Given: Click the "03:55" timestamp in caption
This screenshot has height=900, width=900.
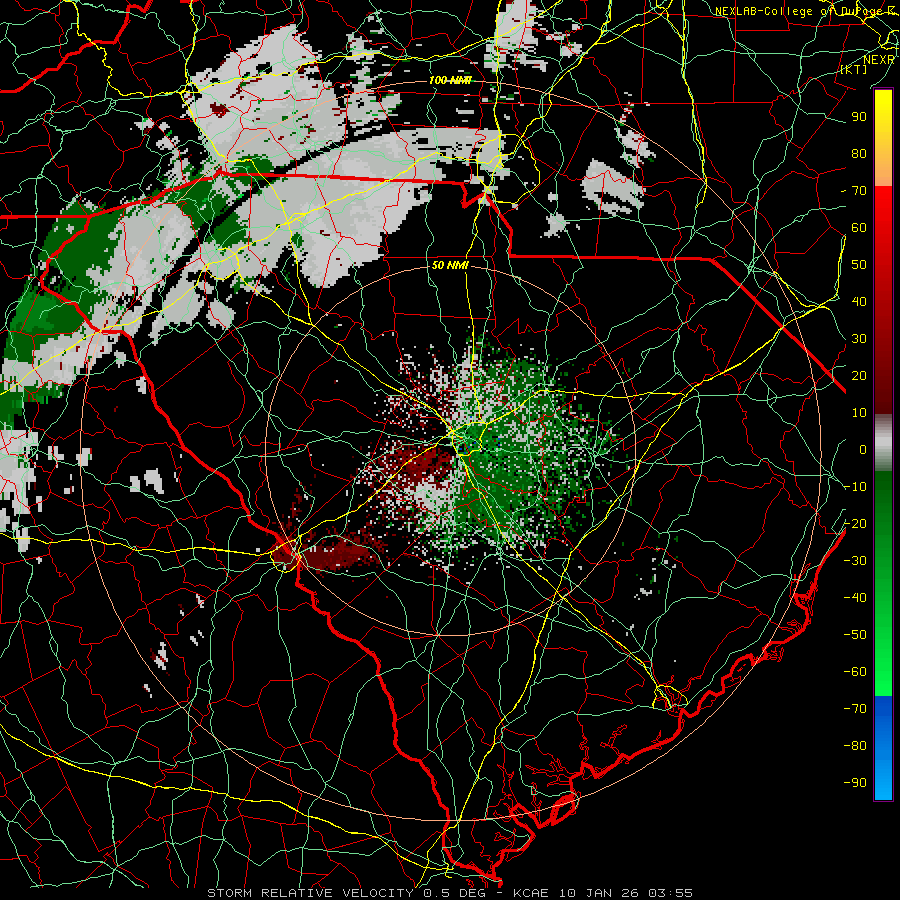Looking at the screenshot, I should pyautogui.click(x=670, y=893).
